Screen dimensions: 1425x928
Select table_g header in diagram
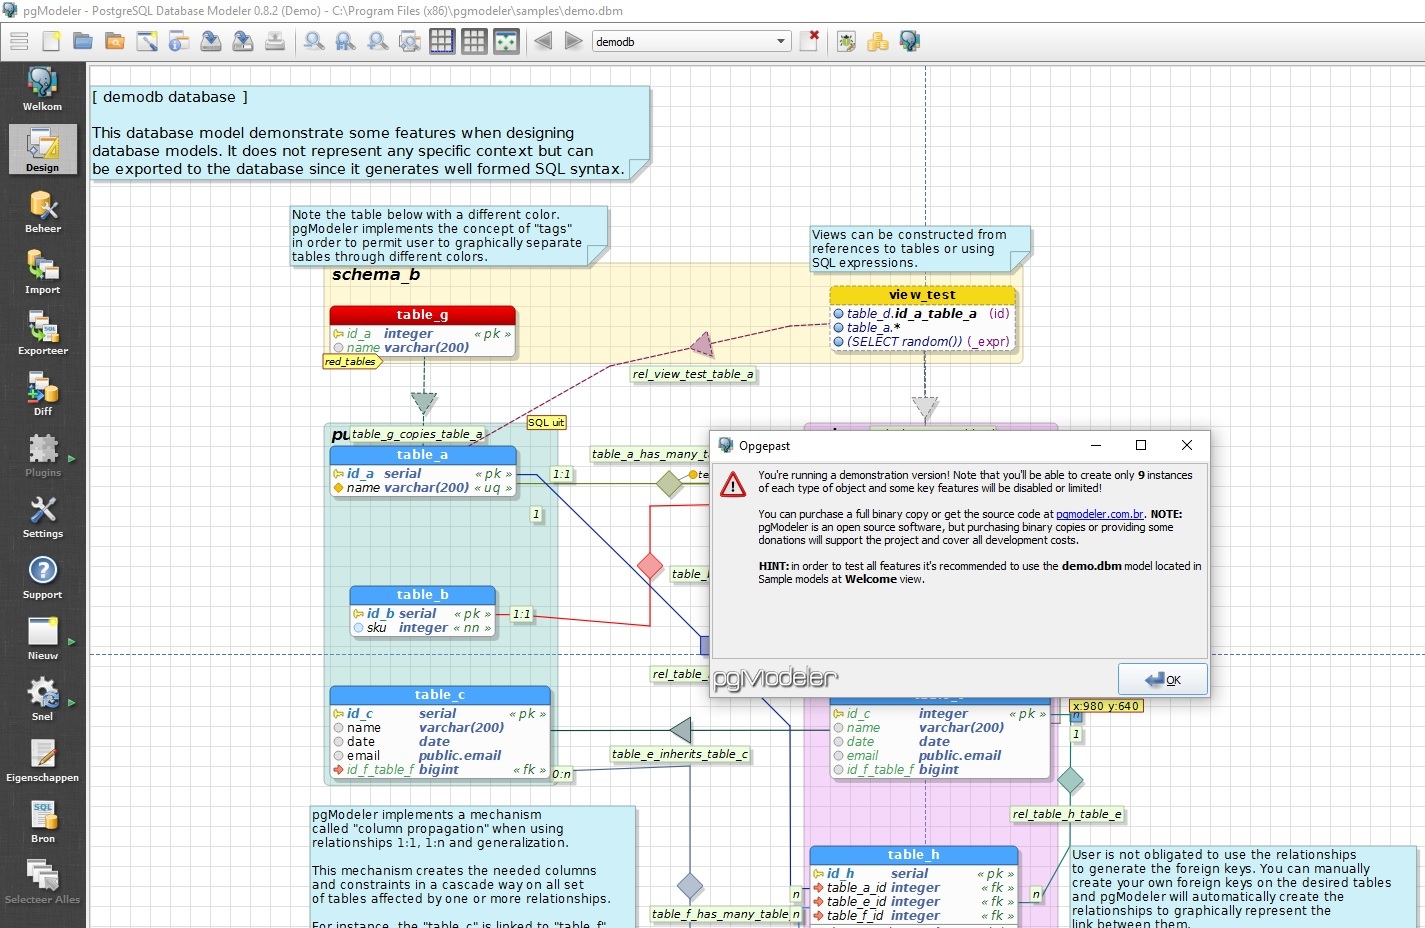point(422,315)
